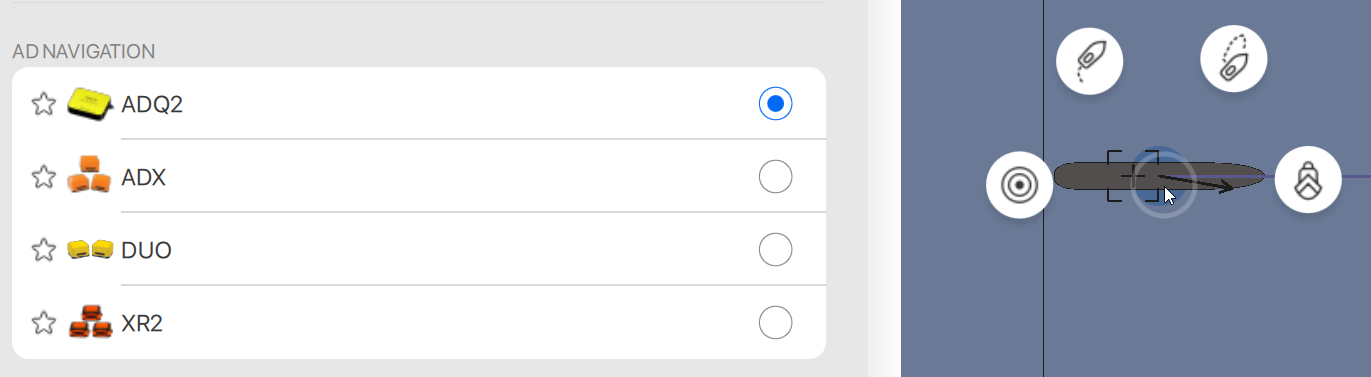Viewport: 1371px width, 377px height.
Task: Click the solid boat heading icon
Action: 1090,61
